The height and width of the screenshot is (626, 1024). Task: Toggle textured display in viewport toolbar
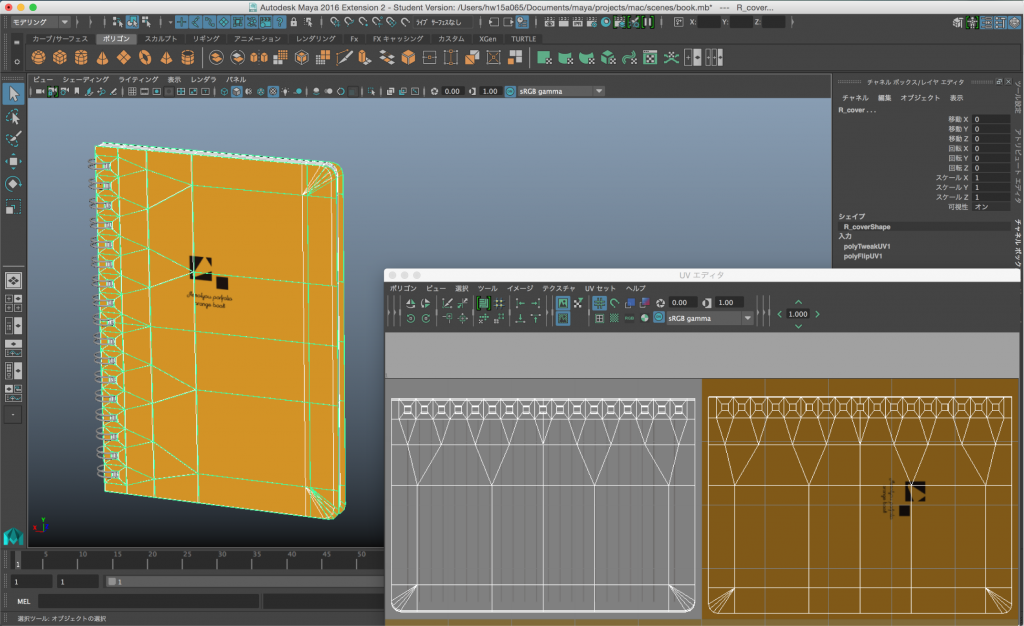(273, 91)
